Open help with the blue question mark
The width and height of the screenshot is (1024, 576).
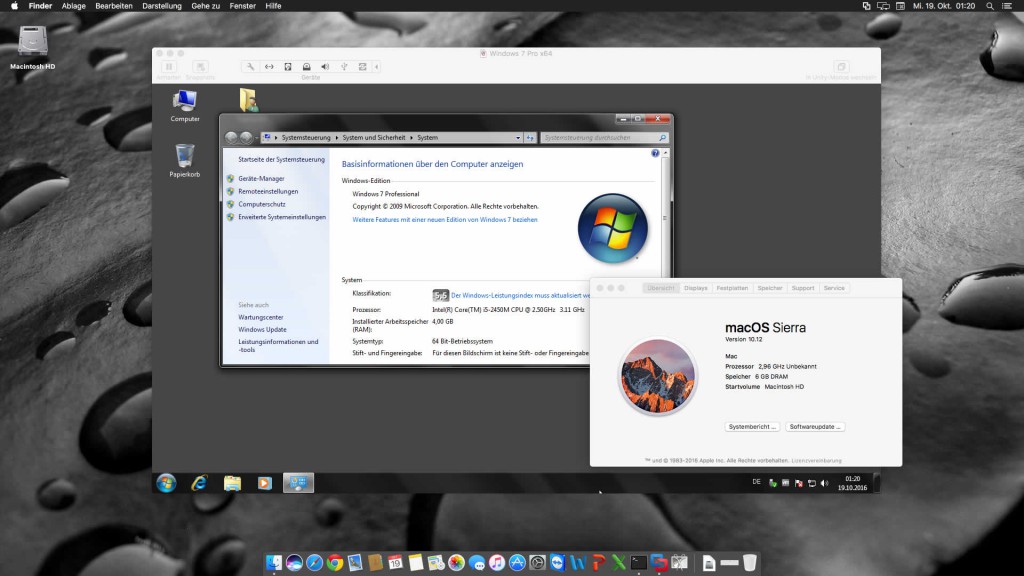[x=655, y=153]
